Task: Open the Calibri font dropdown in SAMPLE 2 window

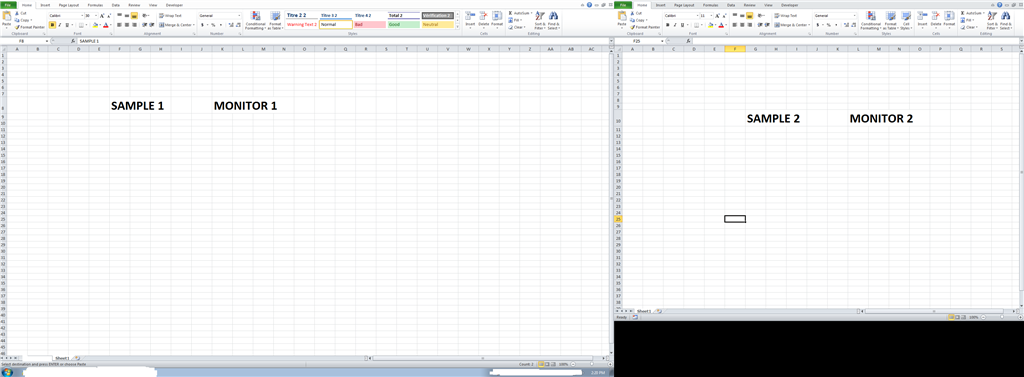Action: [696, 15]
